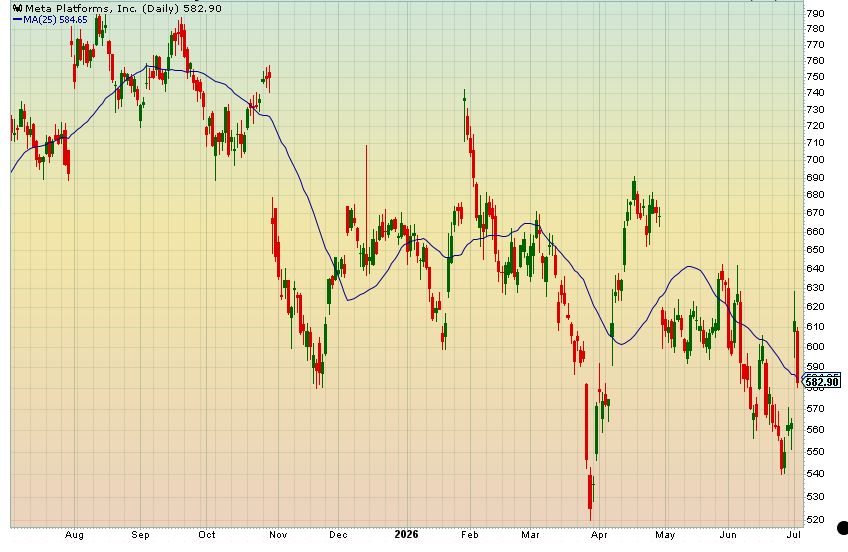Viewport: 848px width, 552px height.
Task: Click the 670 price axis label
Action: [815, 213]
